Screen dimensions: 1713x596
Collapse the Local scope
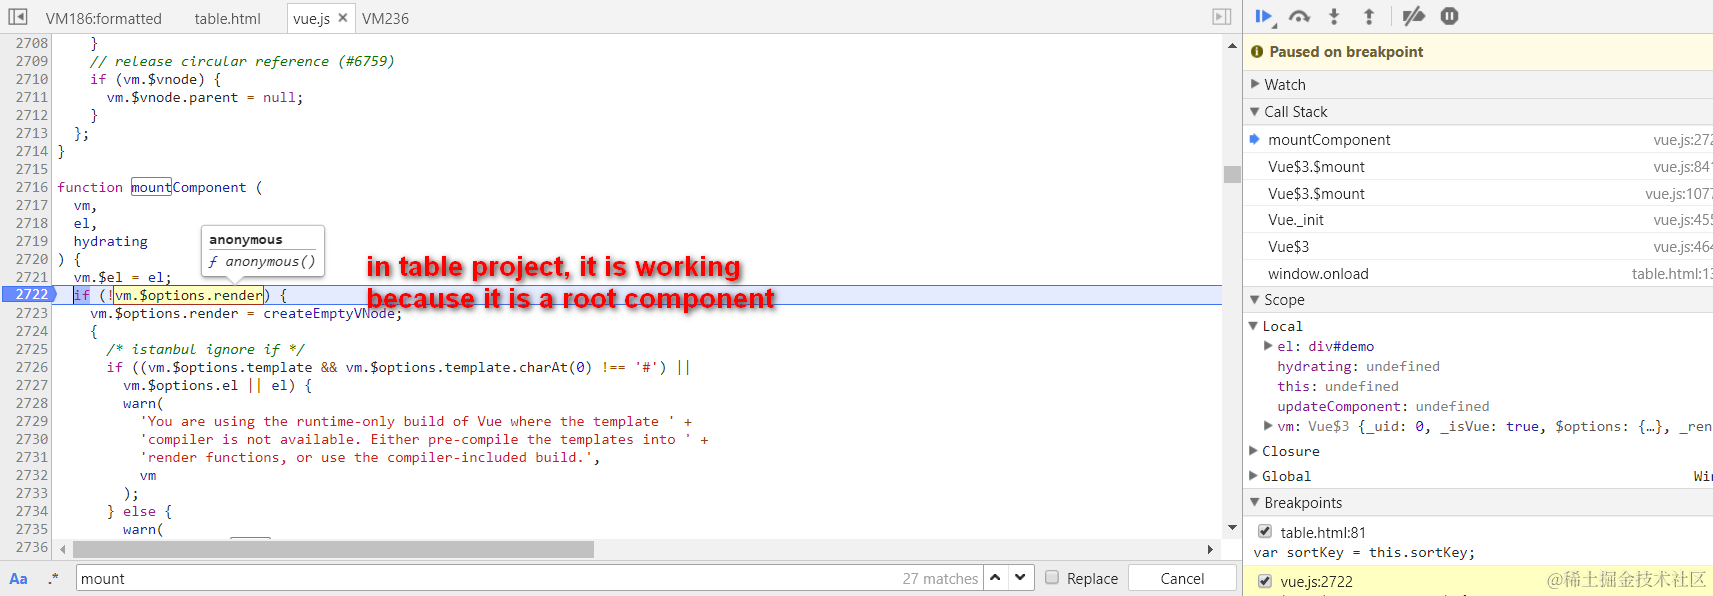pyautogui.click(x=1253, y=326)
